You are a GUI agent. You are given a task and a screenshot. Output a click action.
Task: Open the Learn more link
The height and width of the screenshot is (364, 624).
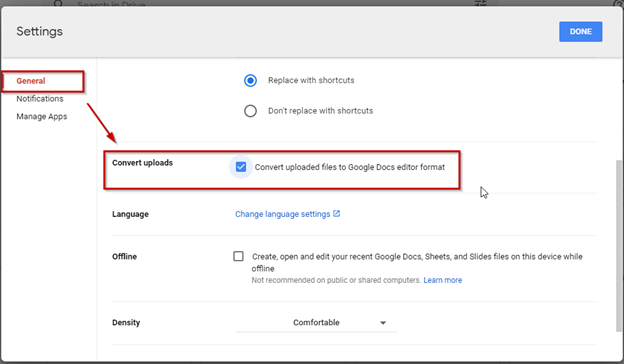pyautogui.click(x=443, y=280)
